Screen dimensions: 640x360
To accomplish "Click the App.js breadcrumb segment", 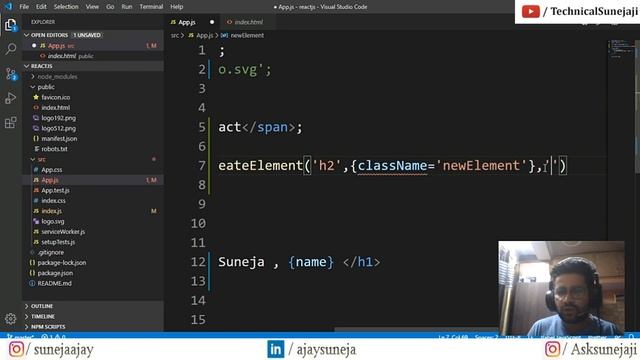I will coord(204,36).
